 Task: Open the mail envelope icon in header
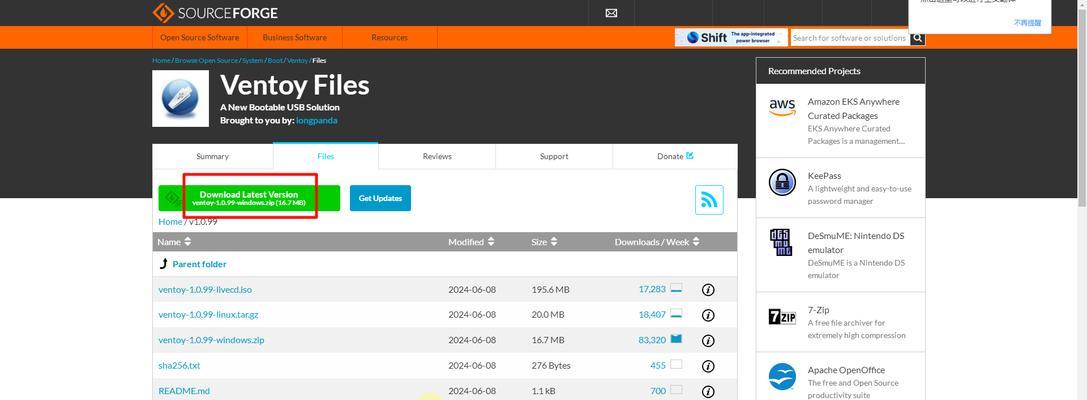pyautogui.click(x=611, y=12)
